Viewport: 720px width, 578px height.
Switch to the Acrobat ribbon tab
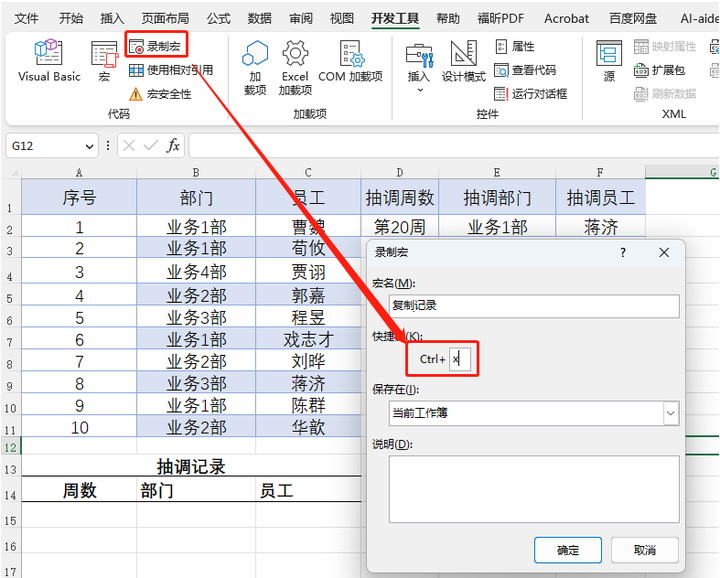coord(566,18)
